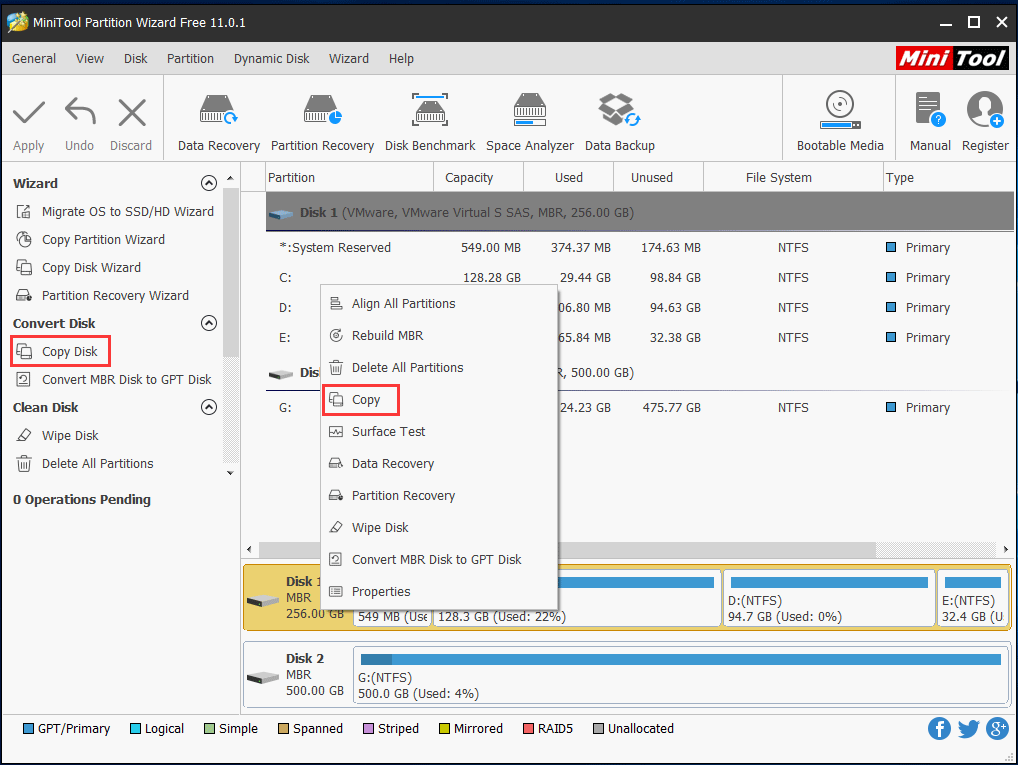Open the View menu
1018x765 pixels.
[x=90, y=58]
